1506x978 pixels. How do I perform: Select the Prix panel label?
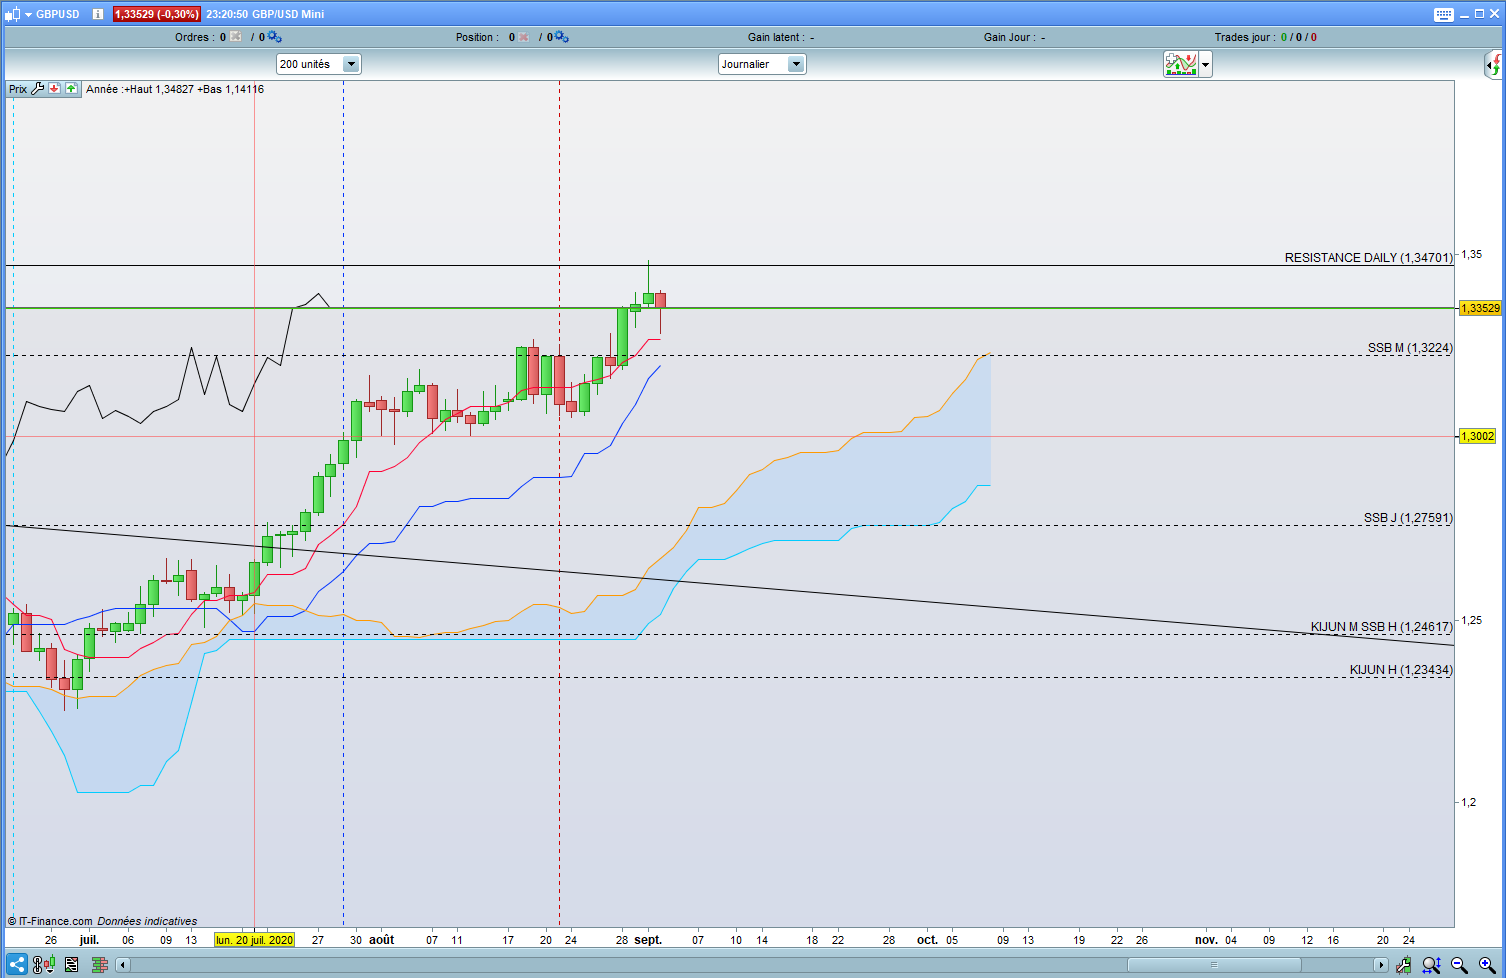click(18, 89)
